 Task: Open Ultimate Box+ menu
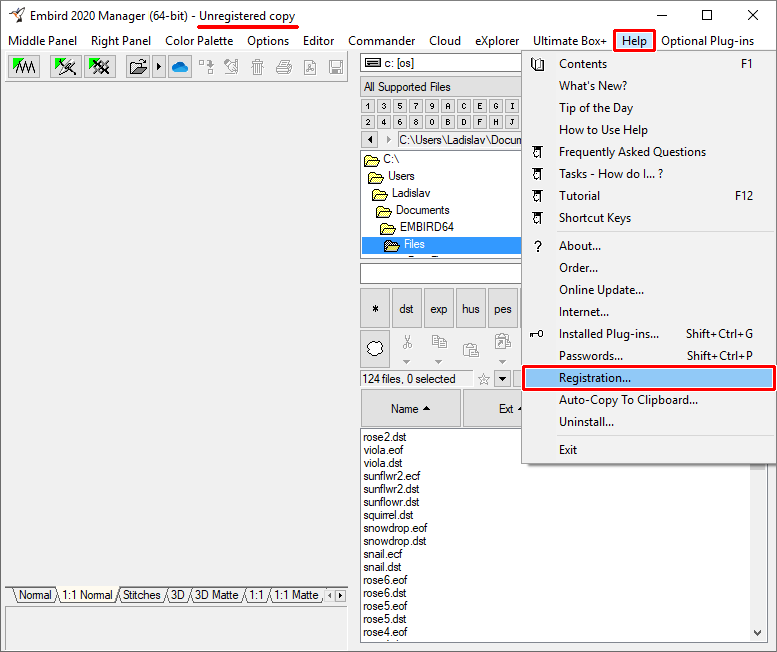coord(569,41)
